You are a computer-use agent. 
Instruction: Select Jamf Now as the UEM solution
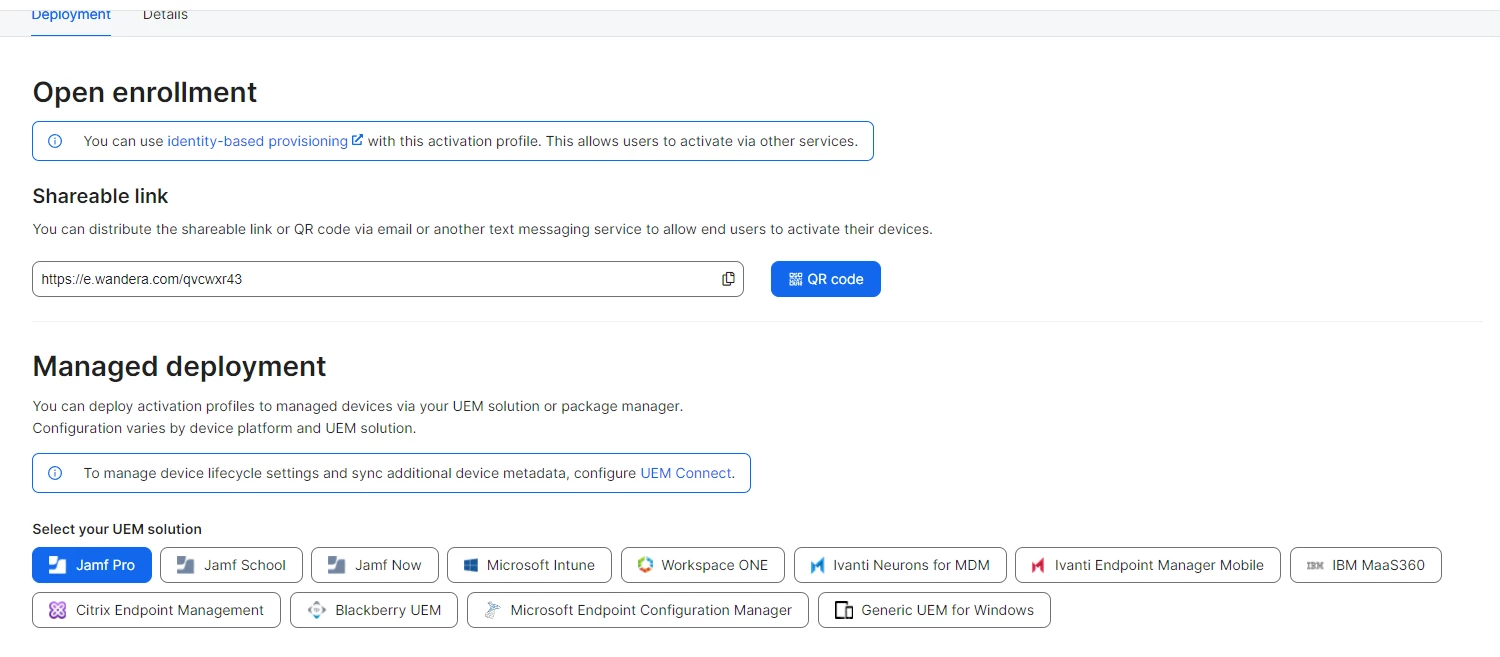click(x=374, y=565)
